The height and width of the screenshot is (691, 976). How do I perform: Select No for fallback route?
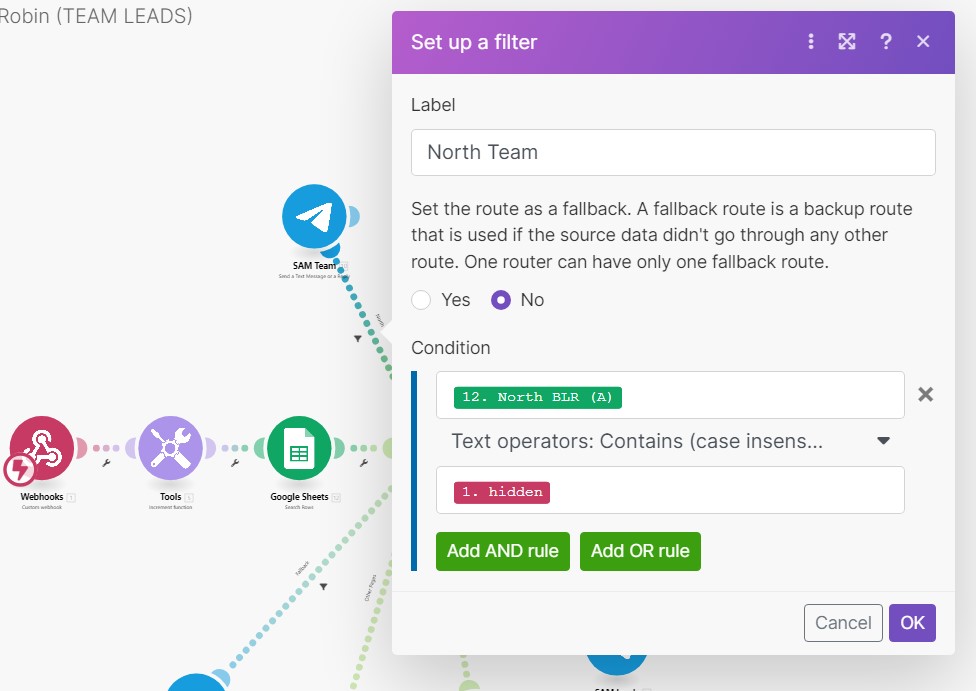(501, 300)
